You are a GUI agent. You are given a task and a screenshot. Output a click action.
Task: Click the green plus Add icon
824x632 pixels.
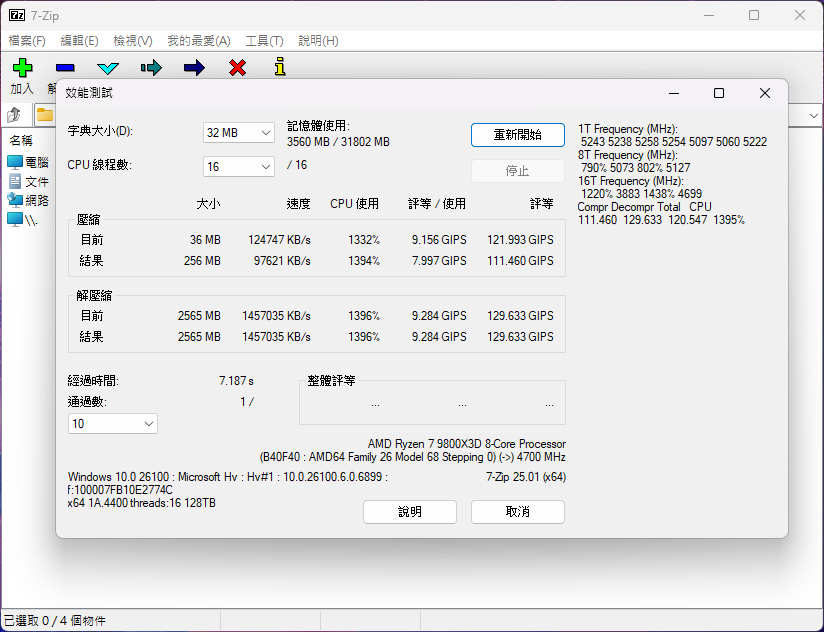[22, 68]
